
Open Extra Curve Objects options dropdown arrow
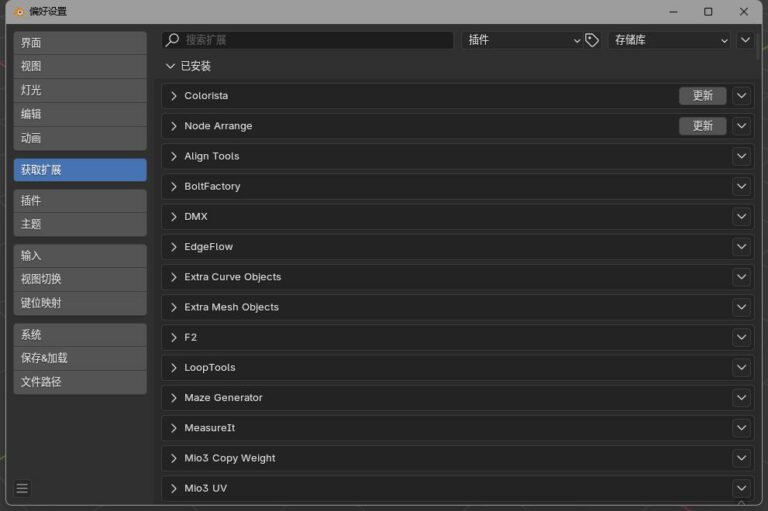coord(742,277)
